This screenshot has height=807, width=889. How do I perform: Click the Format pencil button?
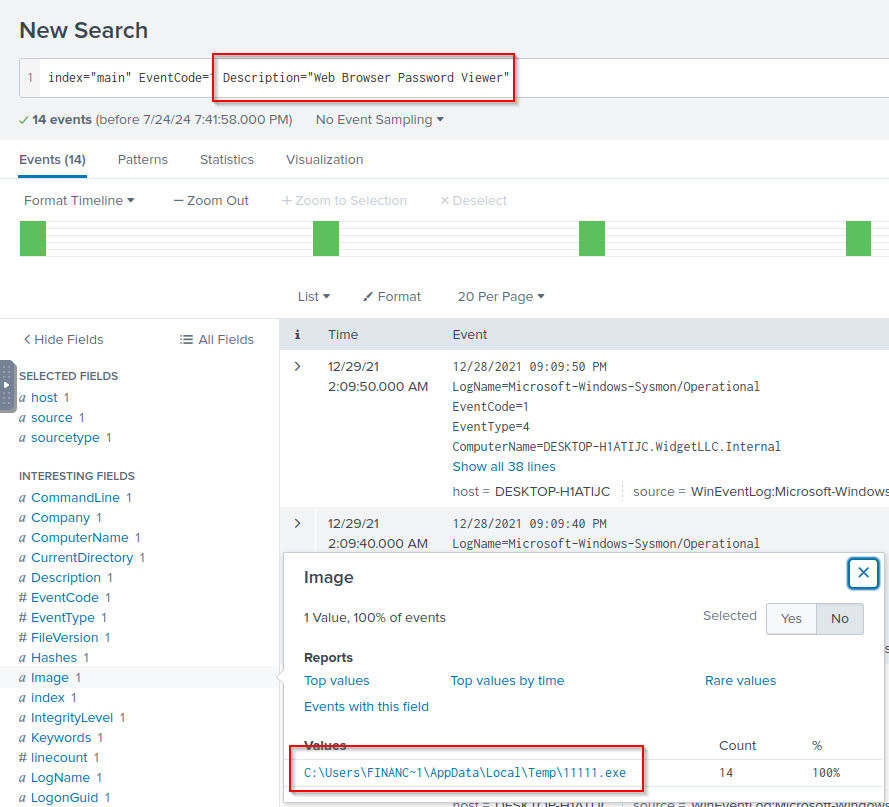point(391,296)
